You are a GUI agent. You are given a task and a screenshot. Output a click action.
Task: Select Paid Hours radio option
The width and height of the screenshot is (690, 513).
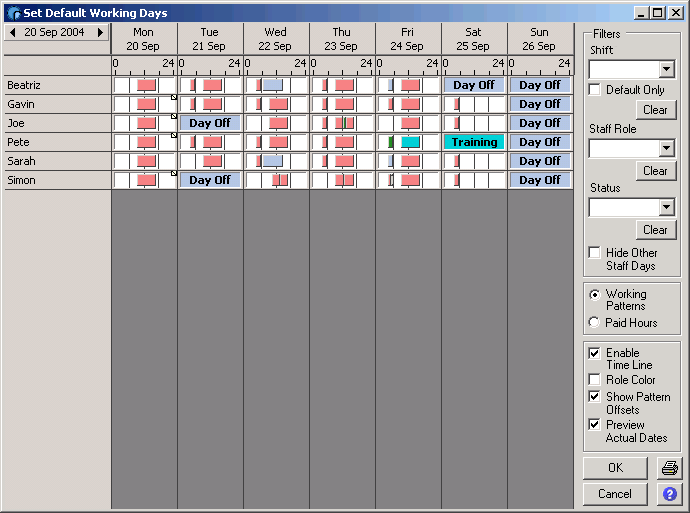click(594, 322)
